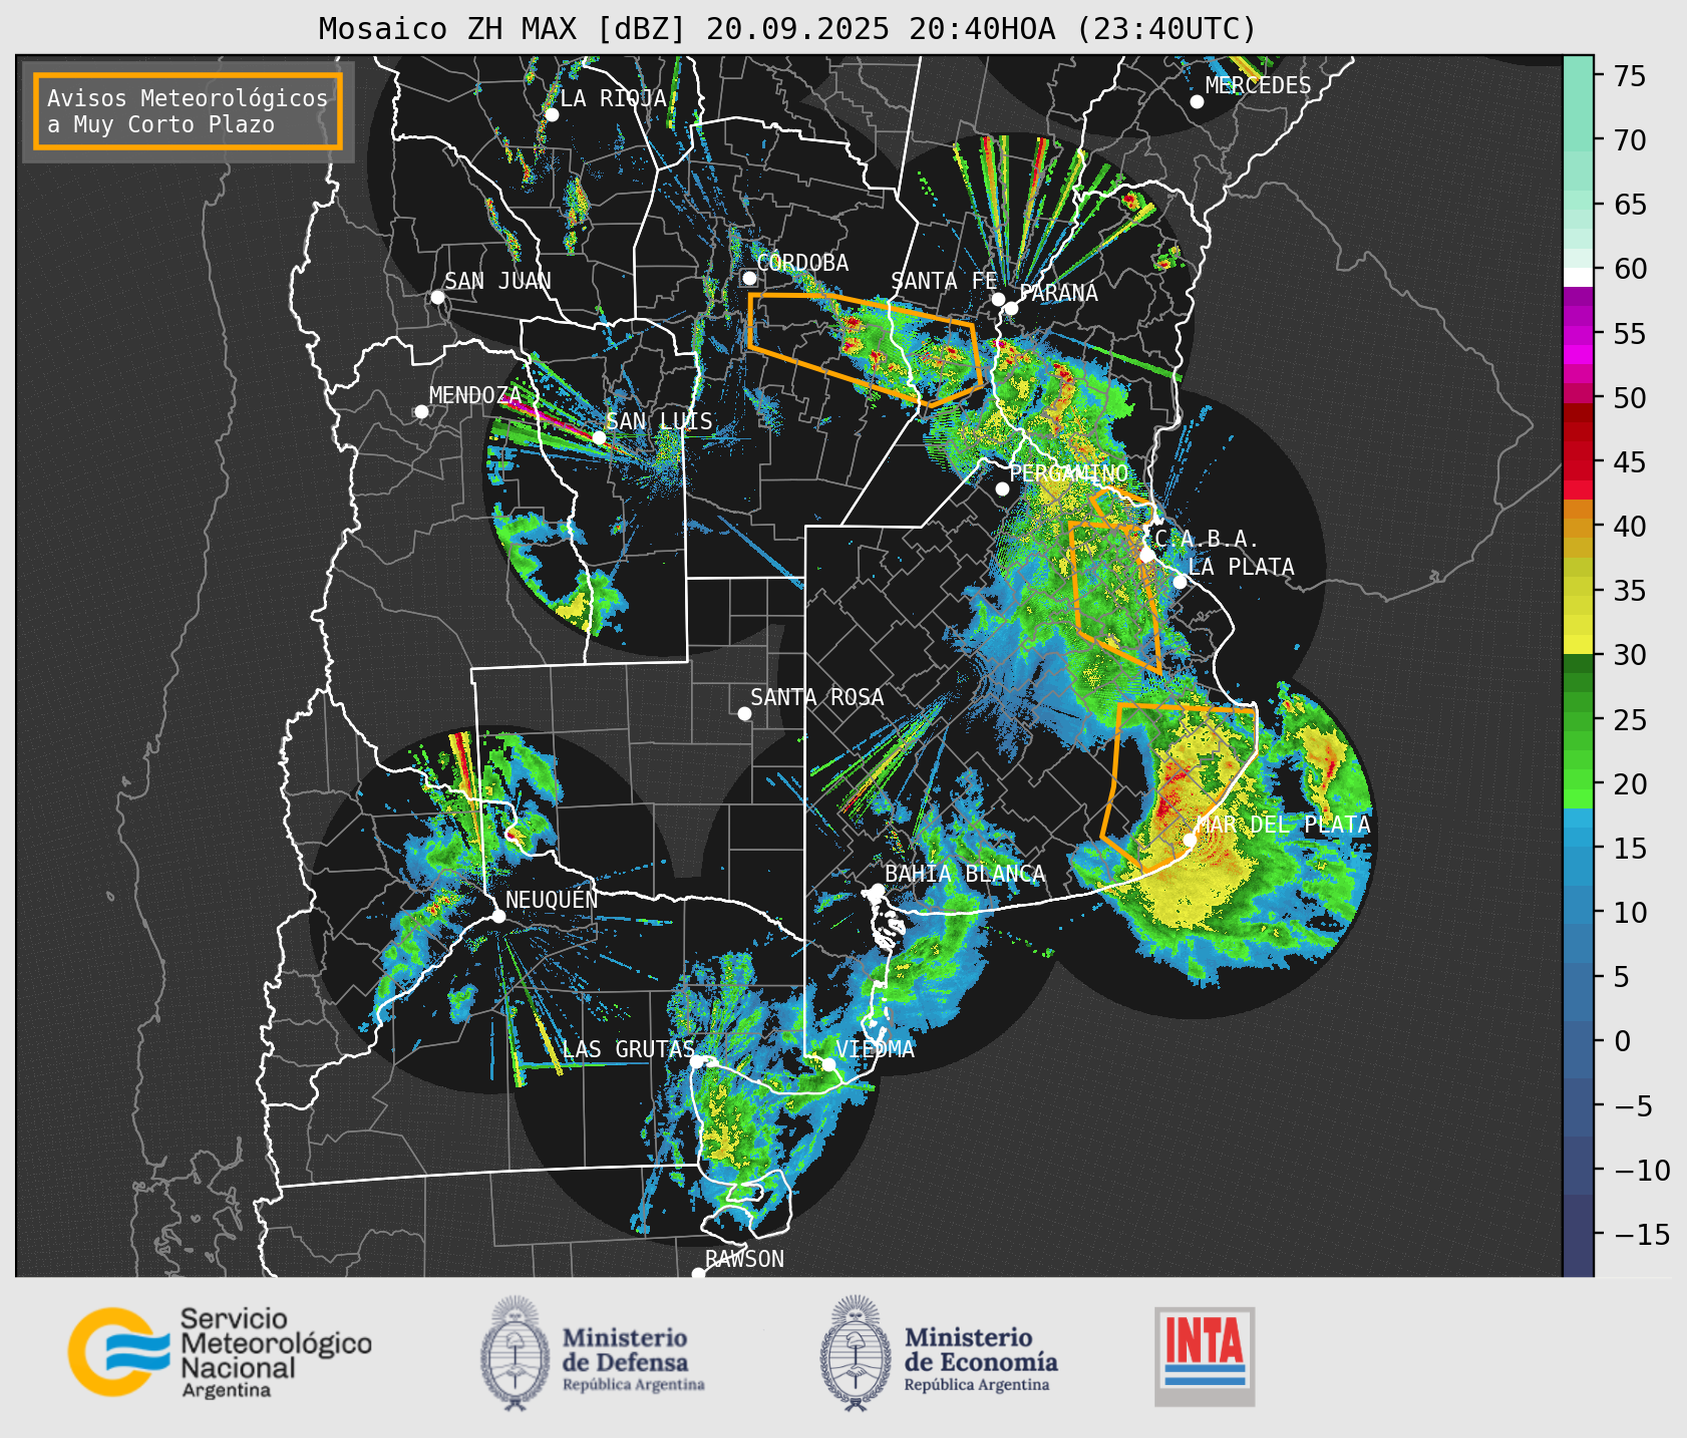Image resolution: width=1687 pixels, height=1438 pixels.
Task: Click the Avisos Meteorológicos a Muy Corto Plazo legend box
Action: [188, 111]
